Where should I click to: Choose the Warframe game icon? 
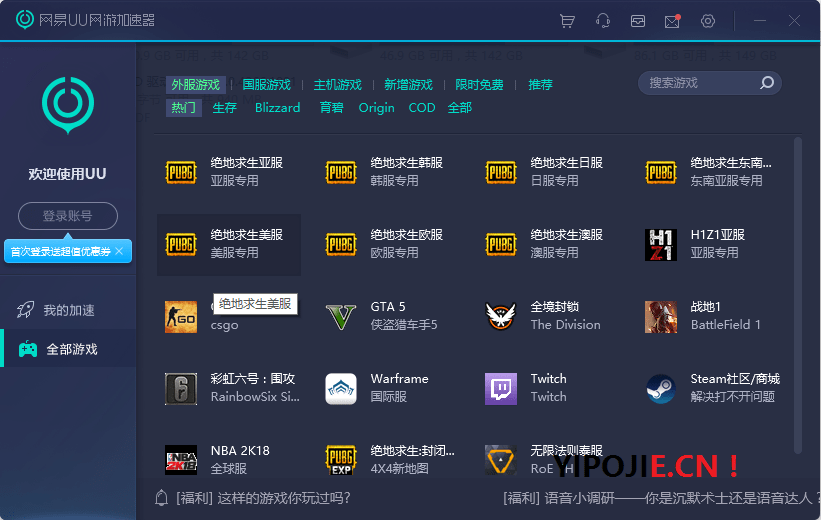click(341, 389)
